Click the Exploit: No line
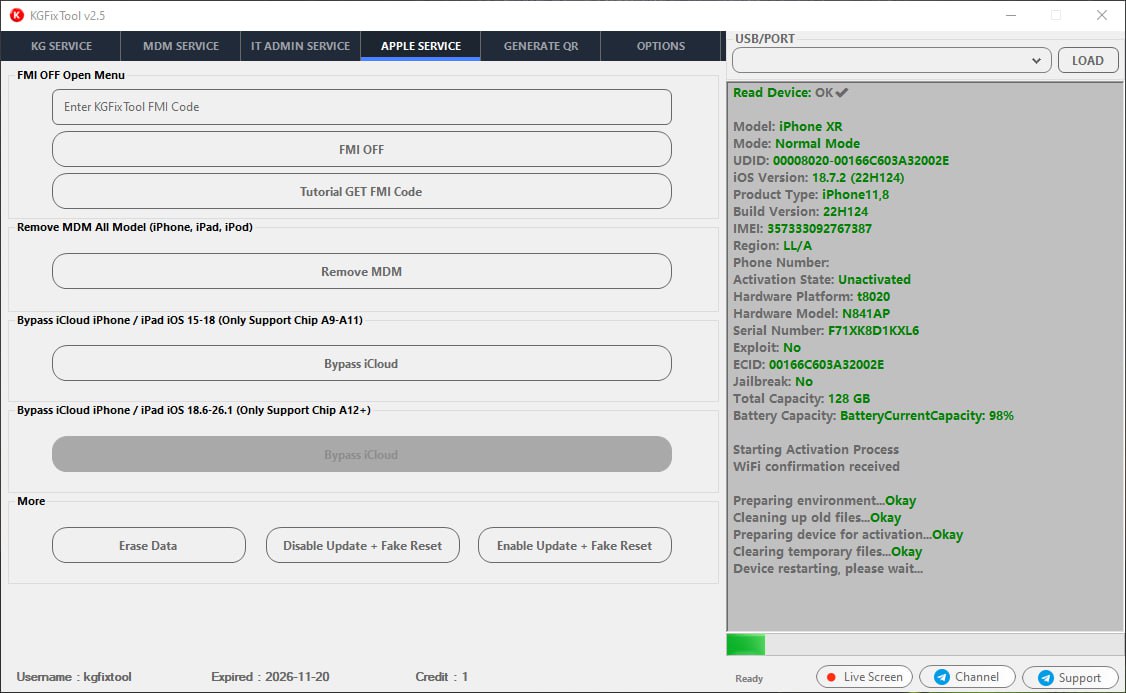1126x693 pixels. [x=767, y=348]
